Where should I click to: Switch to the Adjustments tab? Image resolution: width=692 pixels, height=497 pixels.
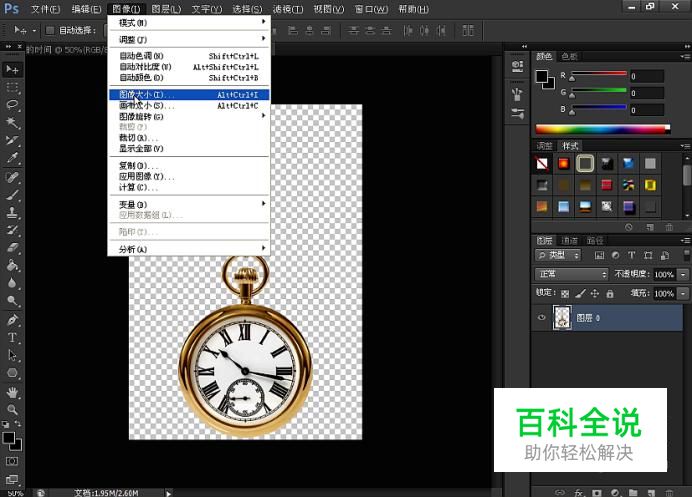pyautogui.click(x=544, y=146)
